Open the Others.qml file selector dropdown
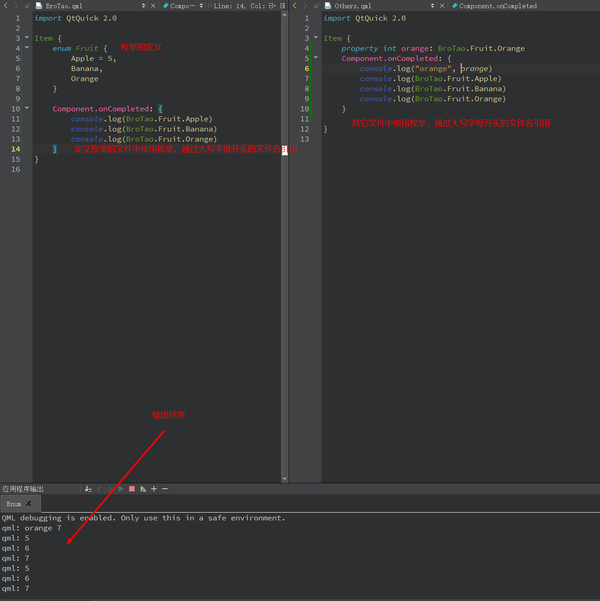 [432, 6]
